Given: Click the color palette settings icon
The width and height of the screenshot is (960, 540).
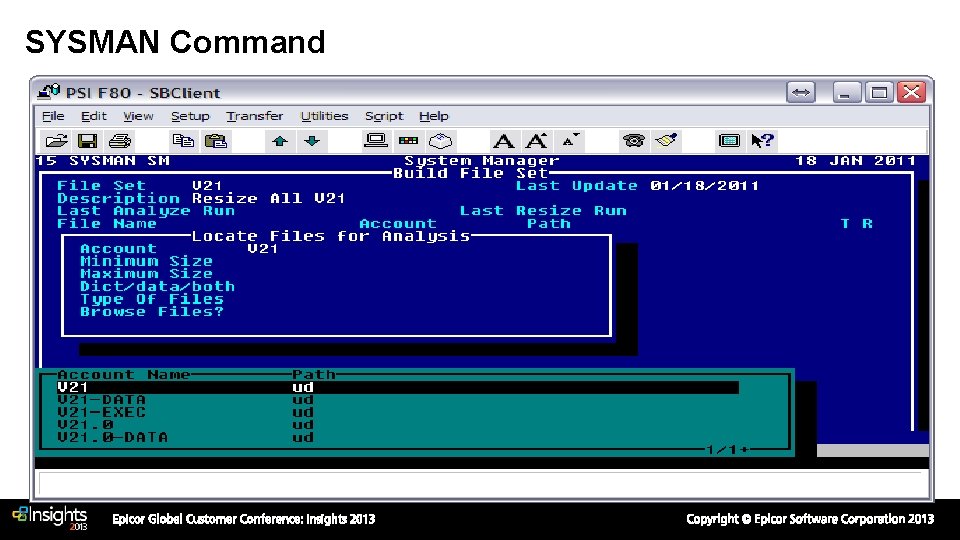Looking at the screenshot, I should (408, 141).
